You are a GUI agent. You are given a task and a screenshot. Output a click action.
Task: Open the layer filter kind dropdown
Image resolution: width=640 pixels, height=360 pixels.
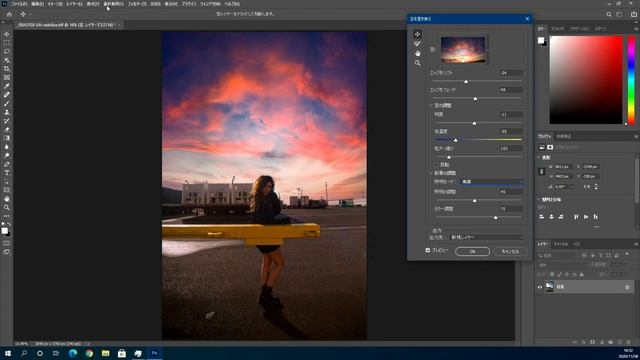[x=558, y=256]
